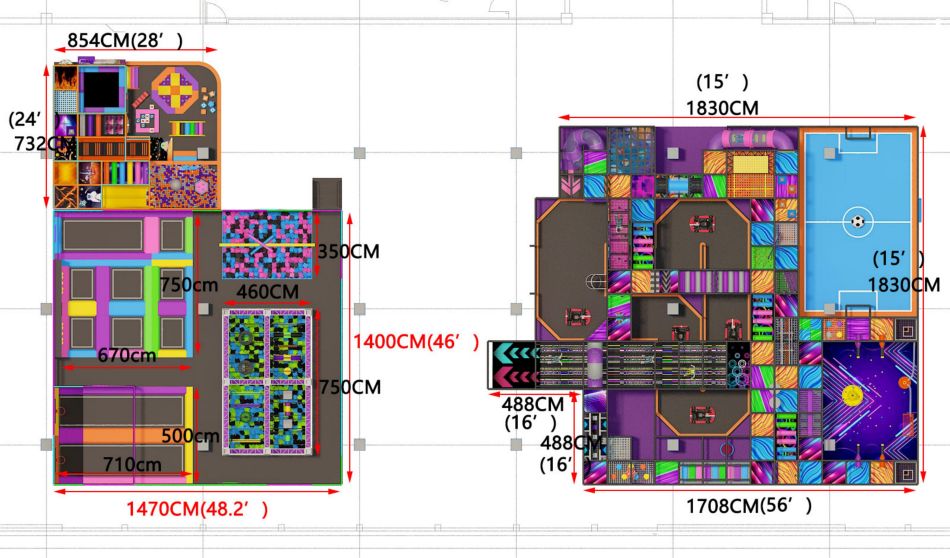950x558 pixels.
Task: Click the 1830CM label above the right plan
Action: click(x=722, y=108)
